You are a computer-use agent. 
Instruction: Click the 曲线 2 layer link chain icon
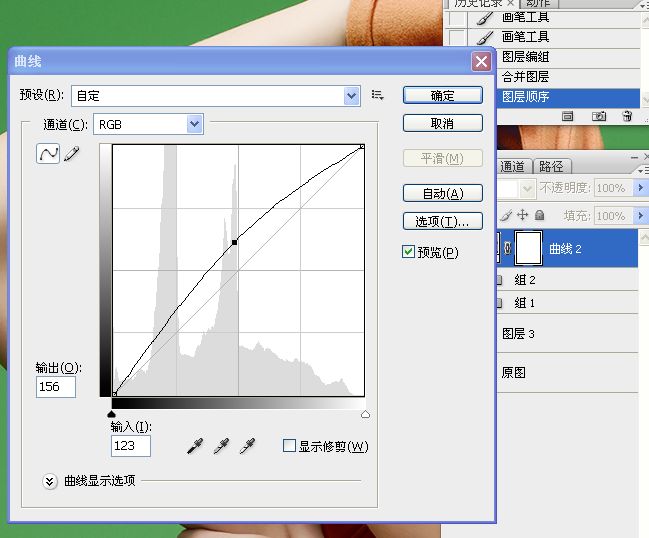(508, 248)
